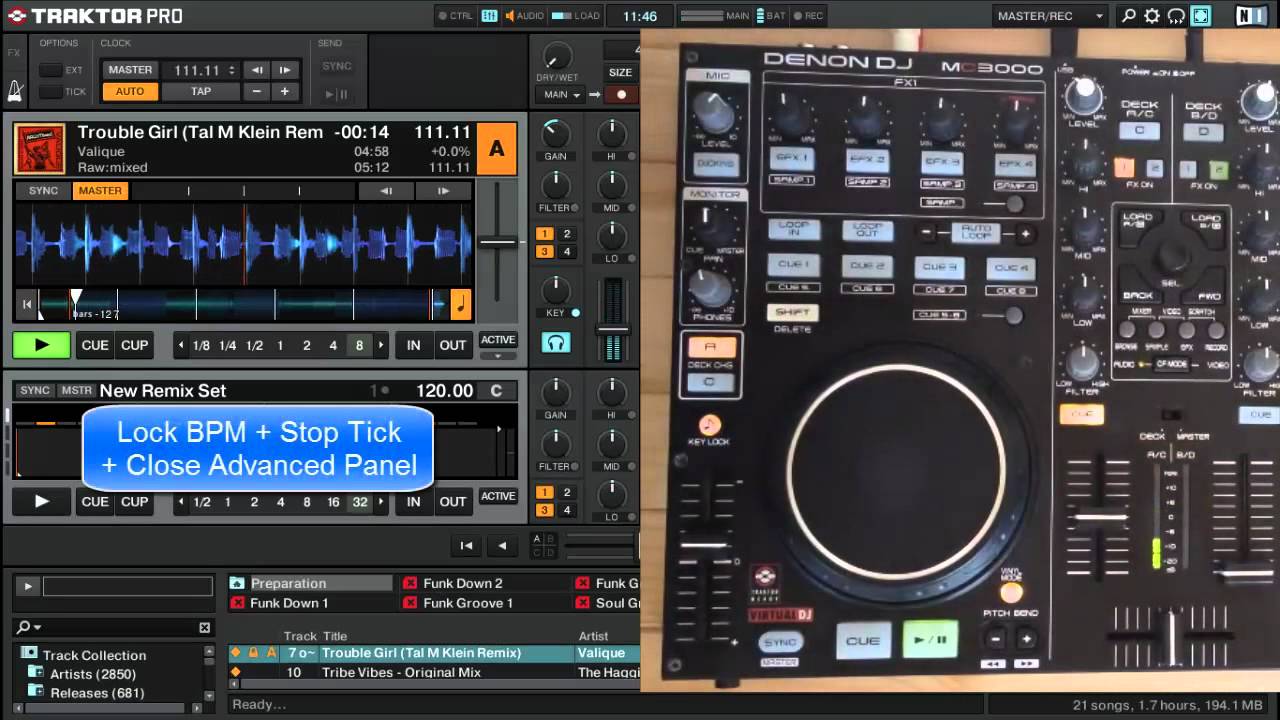Select loop size 1/4 on Deck A
Image resolution: width=1280 pixels, height=720 pixels.
coord(228,345)
